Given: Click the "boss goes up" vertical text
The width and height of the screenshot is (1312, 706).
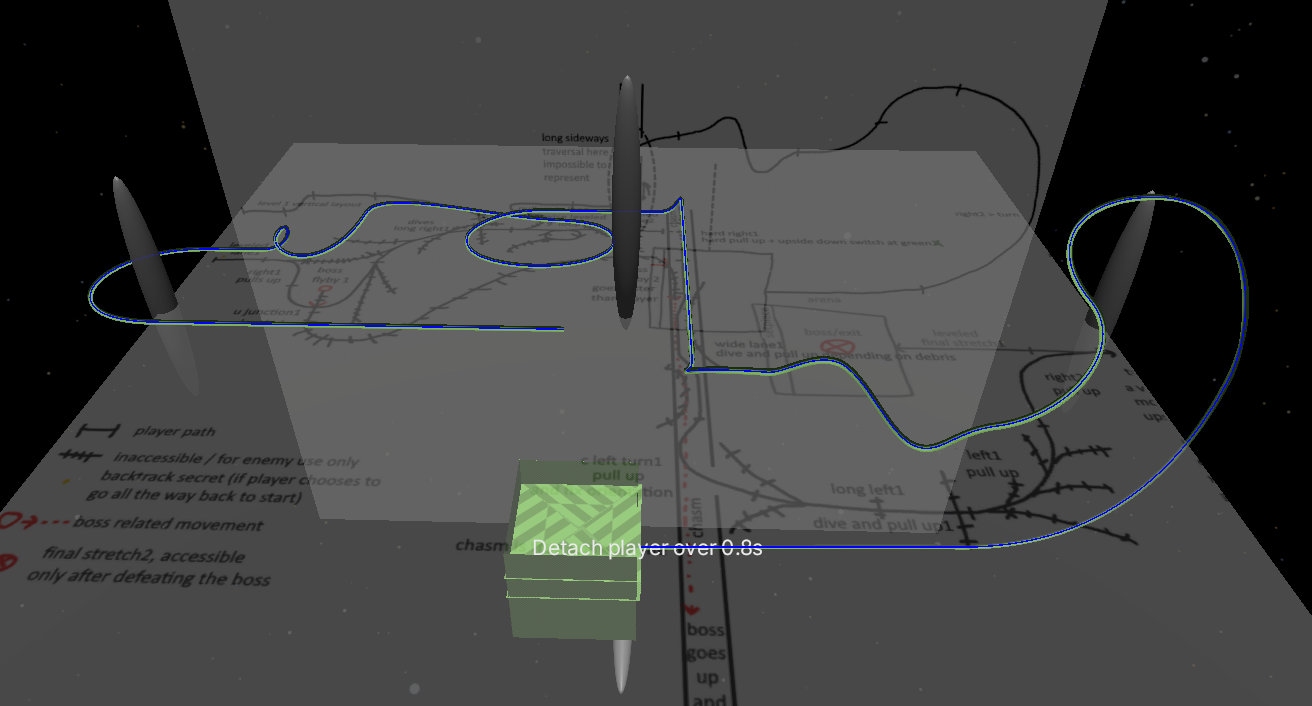Looking at the screenshot, I should (706, 654).
